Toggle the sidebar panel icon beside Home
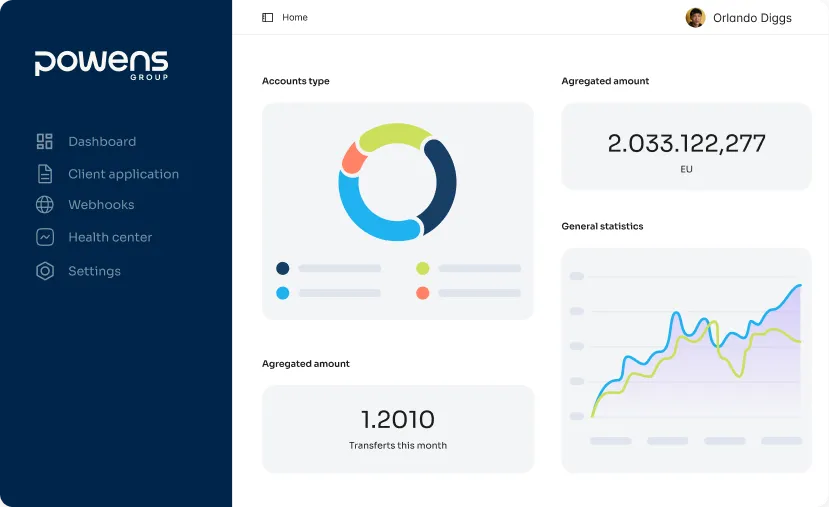 pos(267,17)
